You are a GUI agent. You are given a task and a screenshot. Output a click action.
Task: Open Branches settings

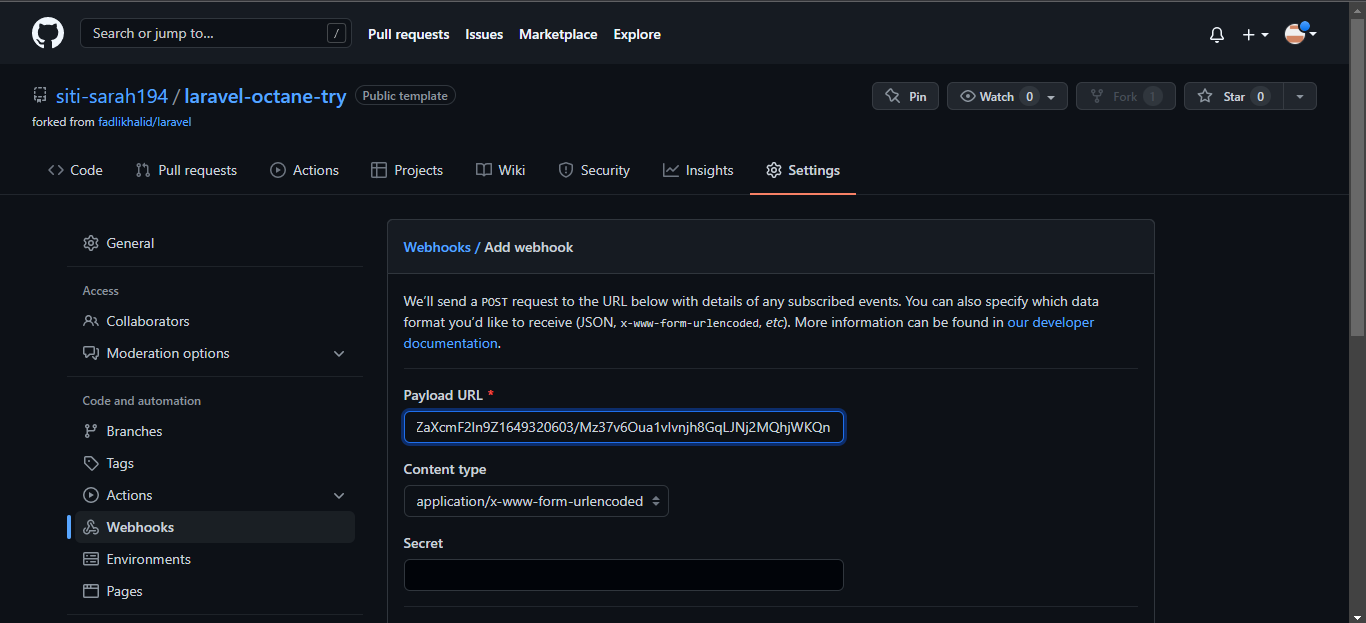click(215, 431)
